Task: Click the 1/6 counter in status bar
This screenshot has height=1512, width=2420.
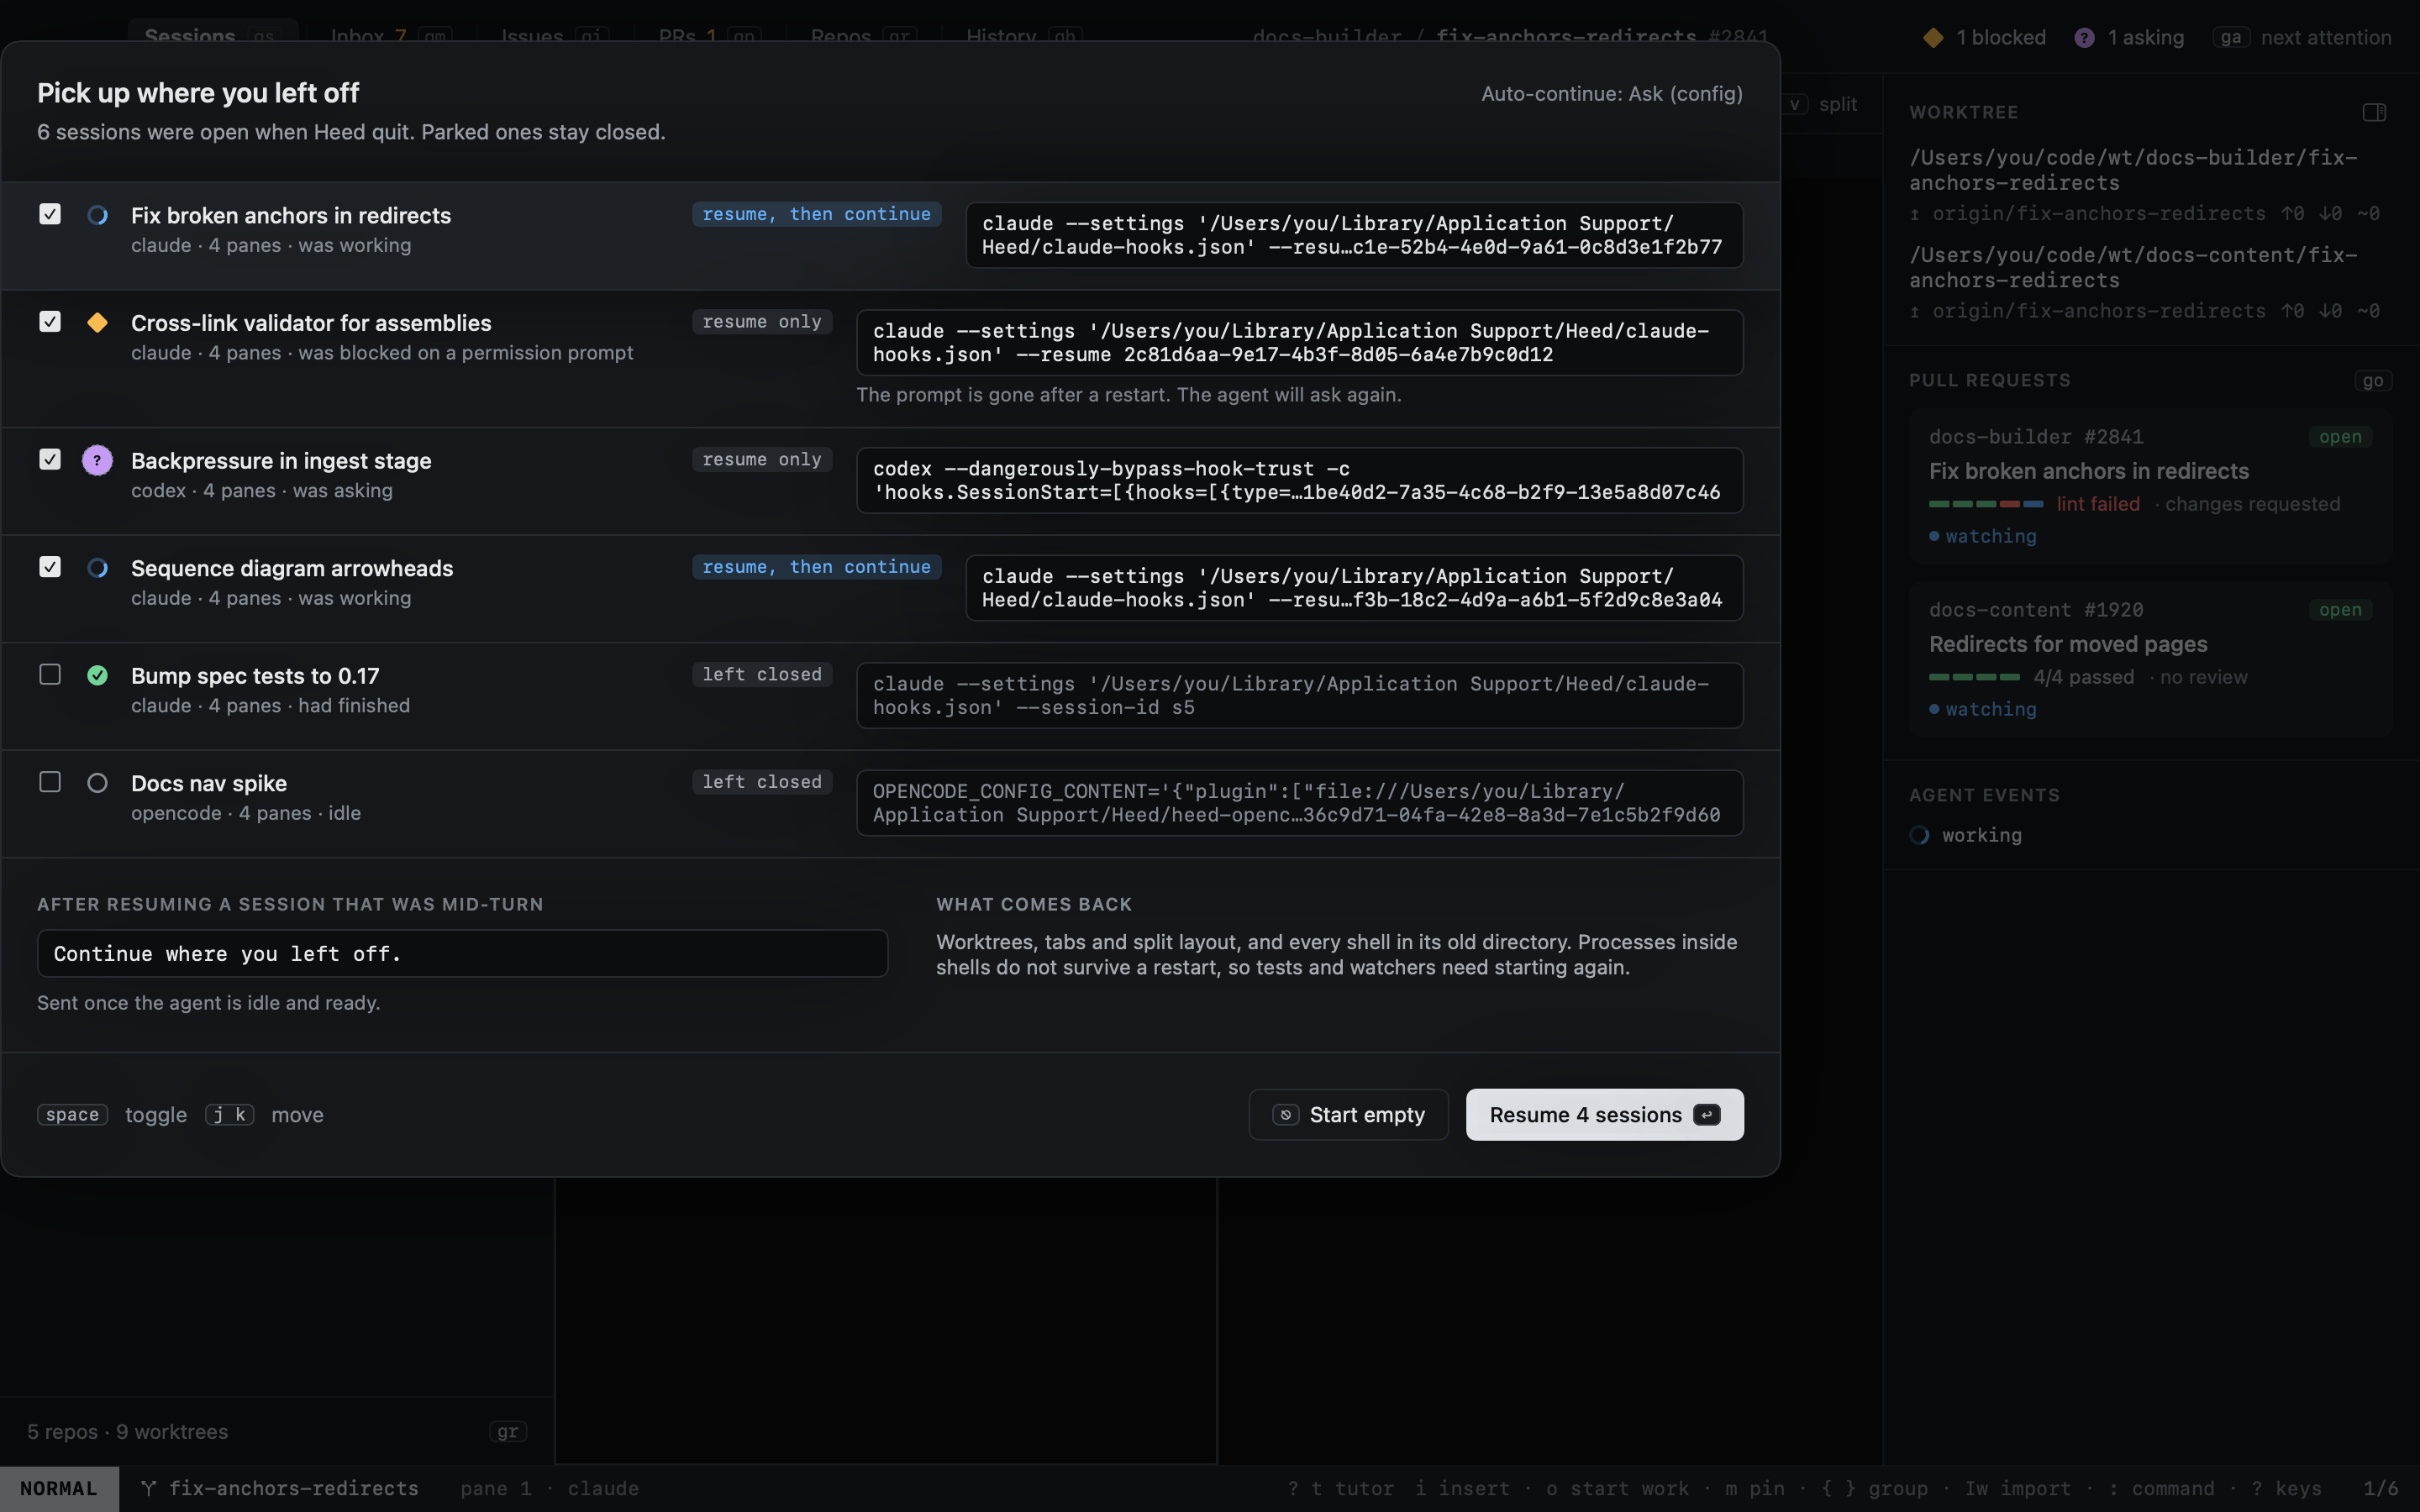Action: [2380, 1488]
